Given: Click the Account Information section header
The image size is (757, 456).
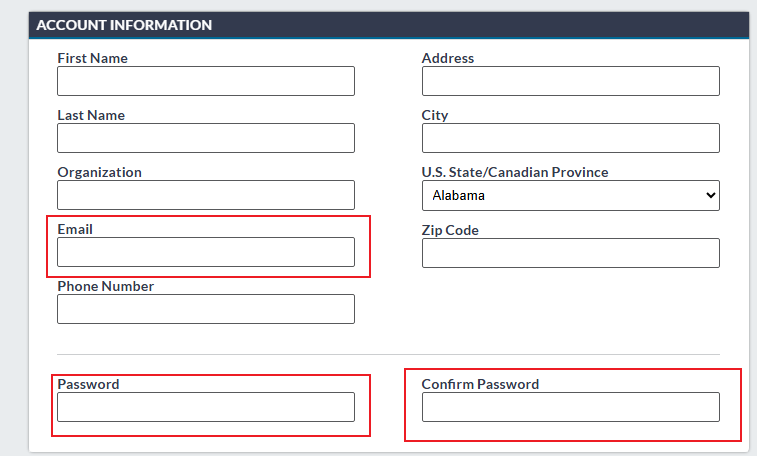Looking at the screenshot, I should [x=124, y=25].
